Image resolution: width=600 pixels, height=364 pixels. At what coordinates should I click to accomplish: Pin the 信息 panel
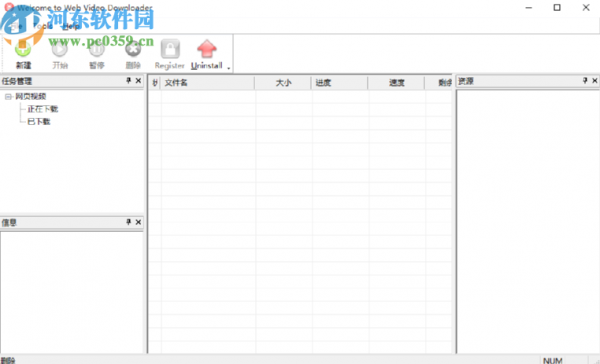pos(129,222)
